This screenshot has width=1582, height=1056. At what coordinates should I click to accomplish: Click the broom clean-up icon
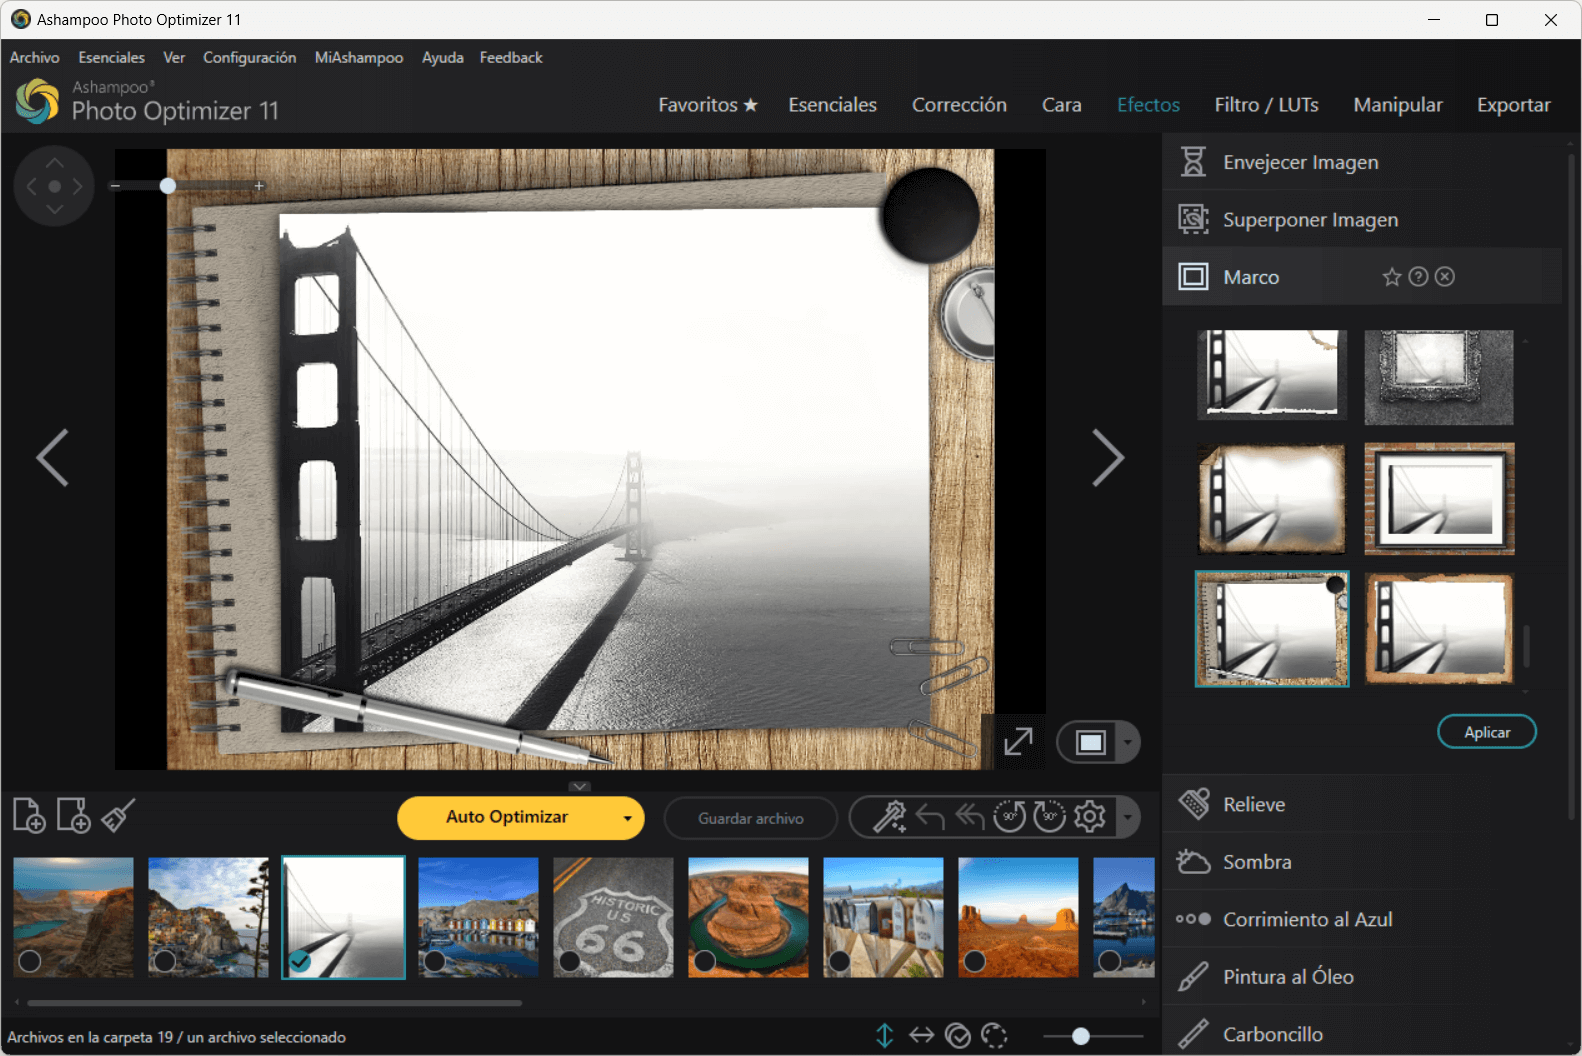[118, 816]
